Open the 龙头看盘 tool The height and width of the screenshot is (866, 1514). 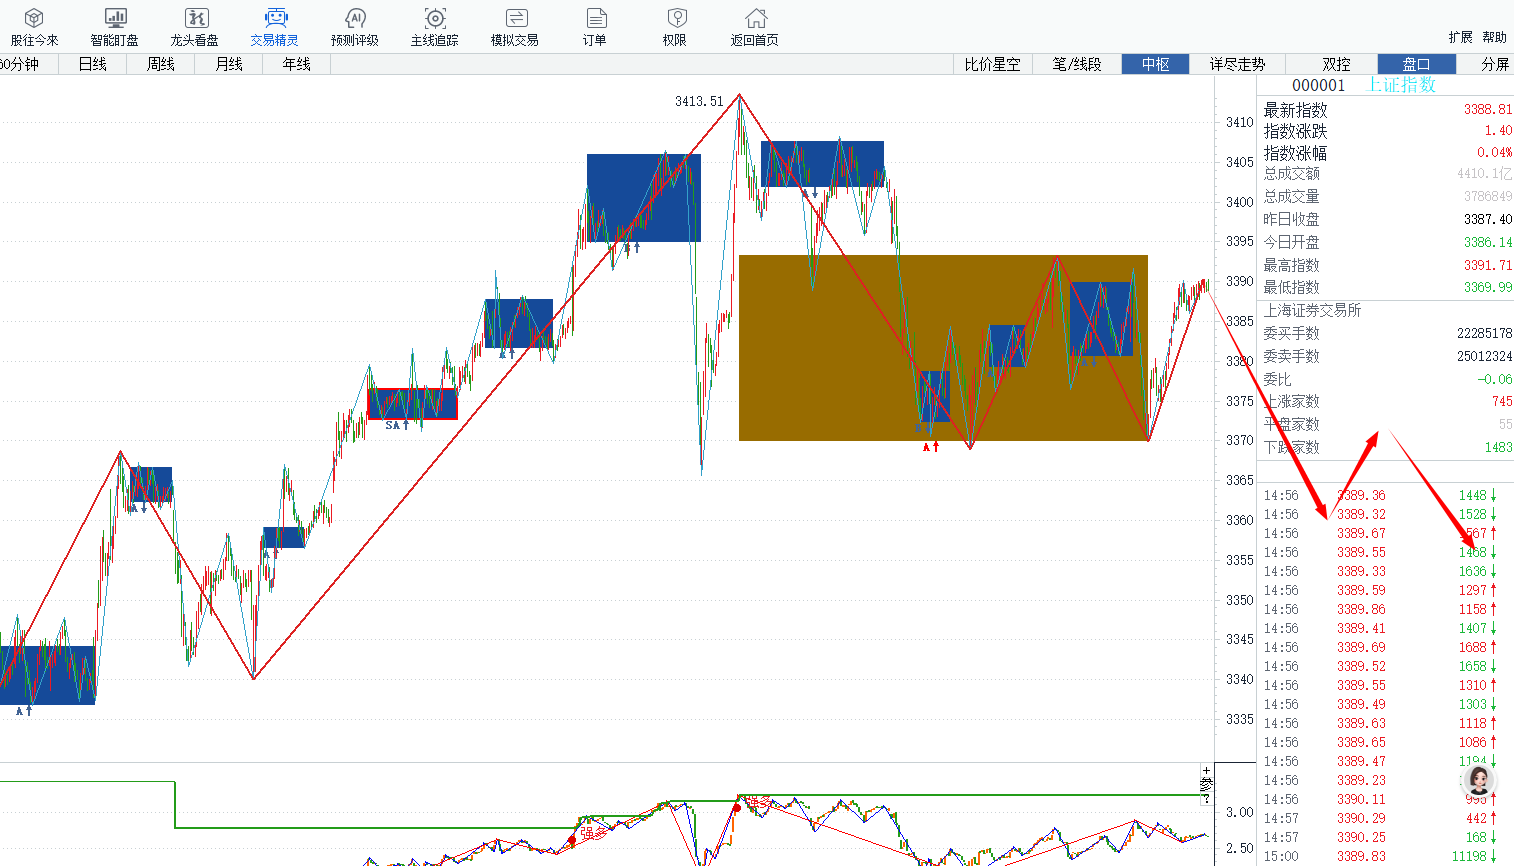(x=195, y=27)
